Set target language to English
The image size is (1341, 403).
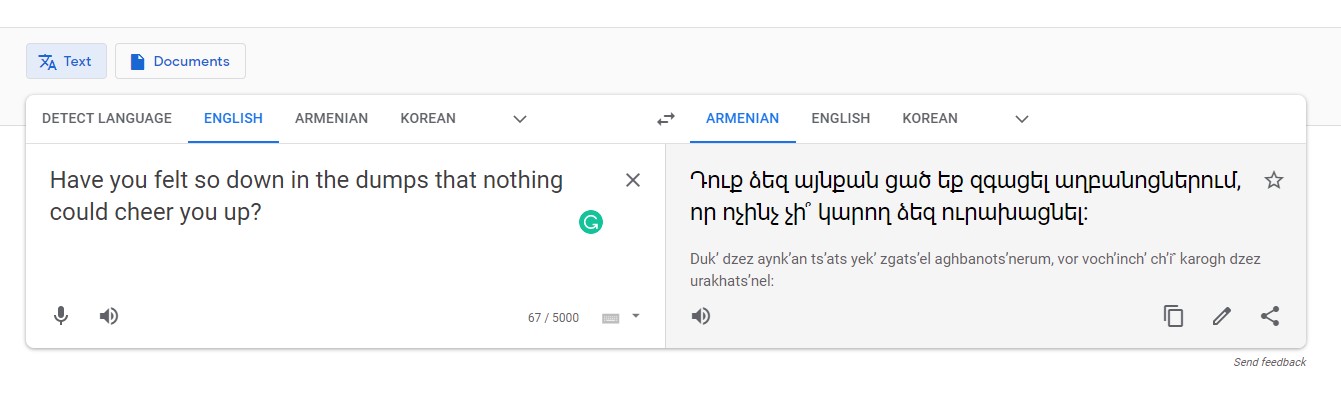pyautogui.click(x=840, y=118)
